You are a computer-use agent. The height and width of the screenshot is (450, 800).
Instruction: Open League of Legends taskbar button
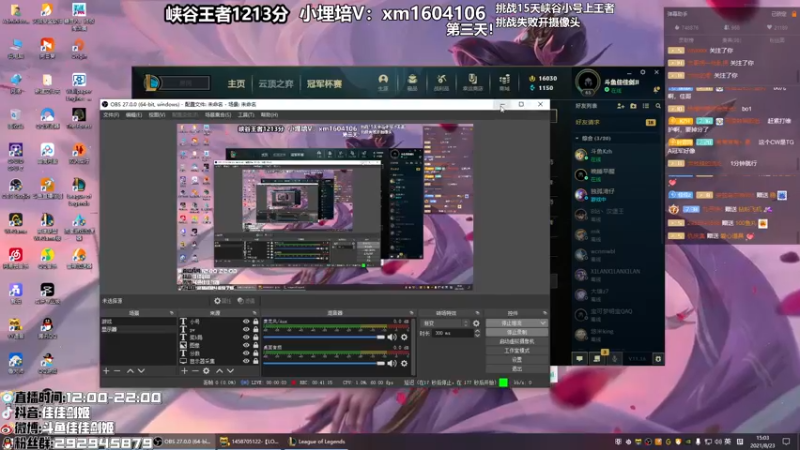tap(317, 442)
